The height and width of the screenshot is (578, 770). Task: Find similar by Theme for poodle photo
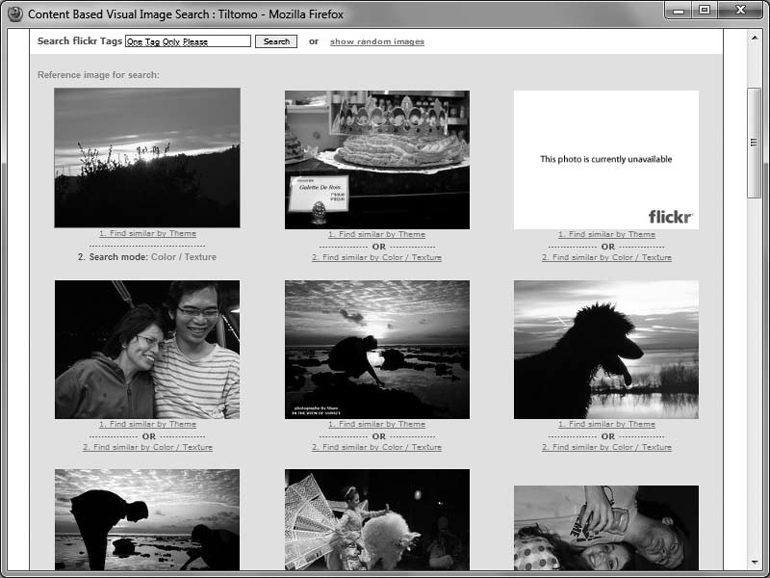pyautogui.click(x=606, y=425)
